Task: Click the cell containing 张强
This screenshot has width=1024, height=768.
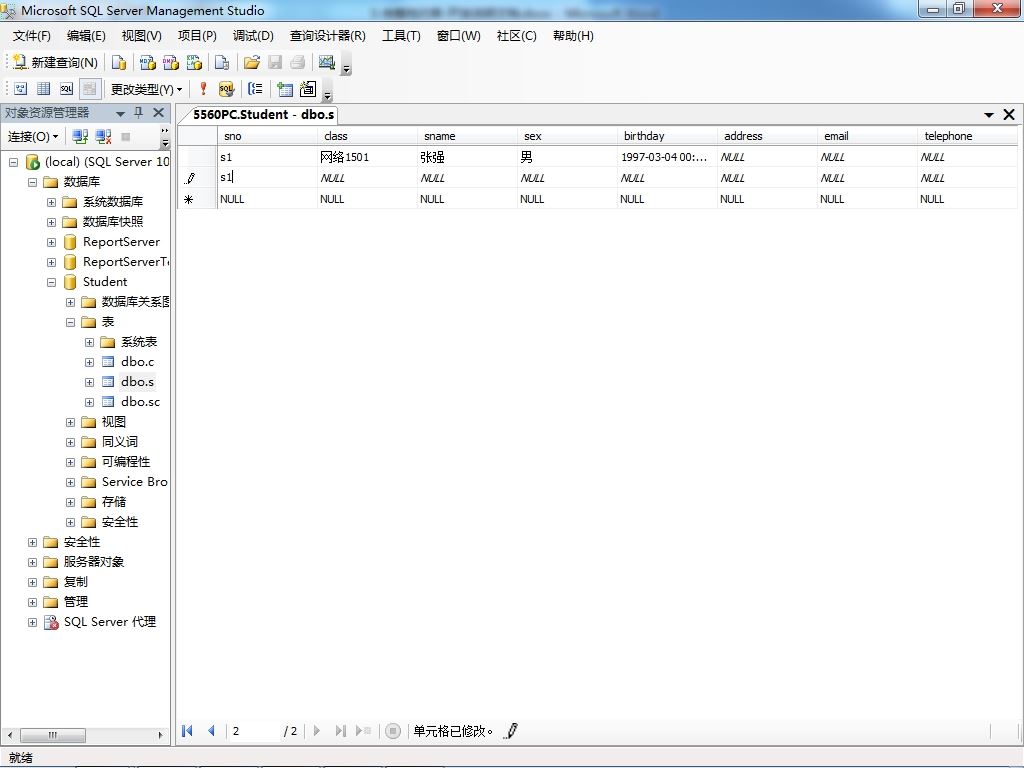Action: 467,157
